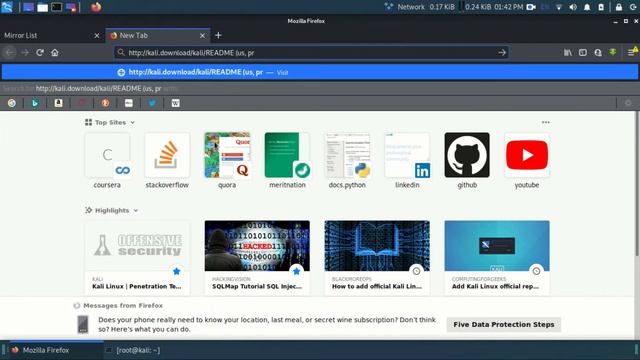640x360 pixels.
Task: Open the Library toolbar button
Action: pyautogui.click(x=568, y=53)
